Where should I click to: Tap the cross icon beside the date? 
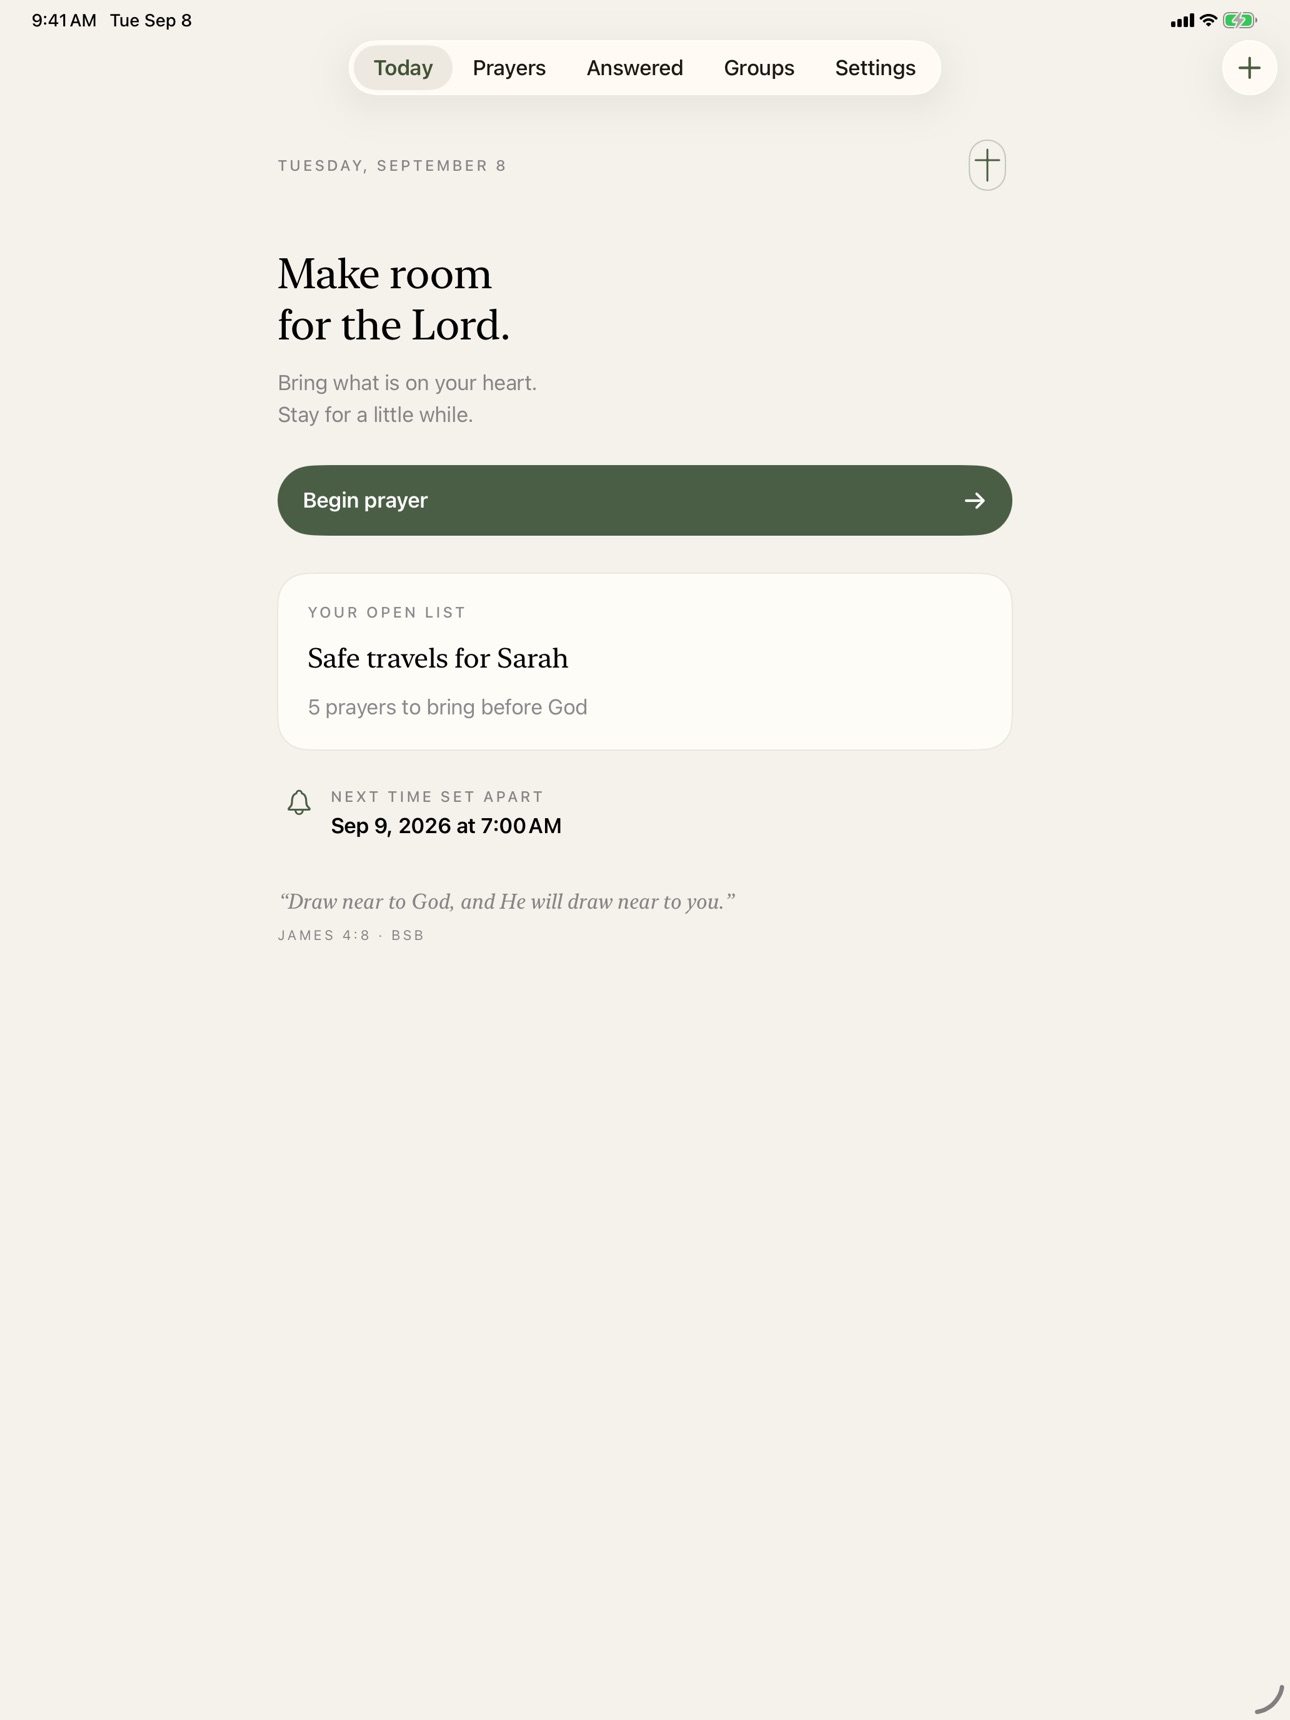pos(986,165)
